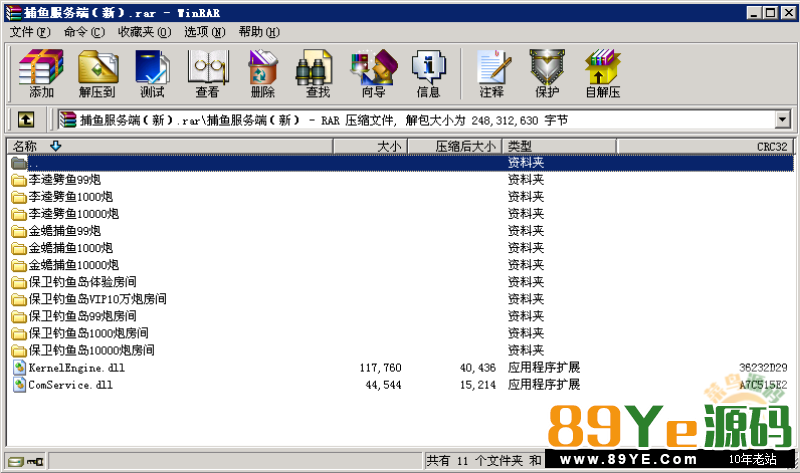
Task: Click the ComService.dll file name
Action: coord(70,385)
